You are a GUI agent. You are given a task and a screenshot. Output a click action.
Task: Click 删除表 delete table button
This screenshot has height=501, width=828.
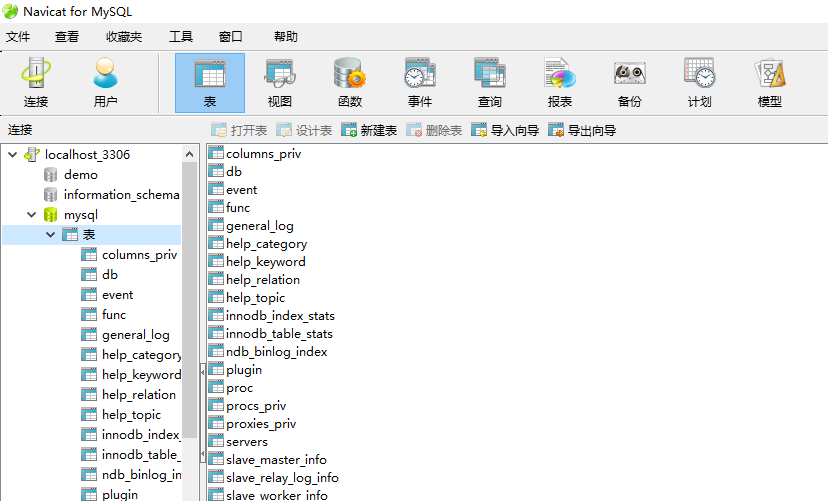434,130
